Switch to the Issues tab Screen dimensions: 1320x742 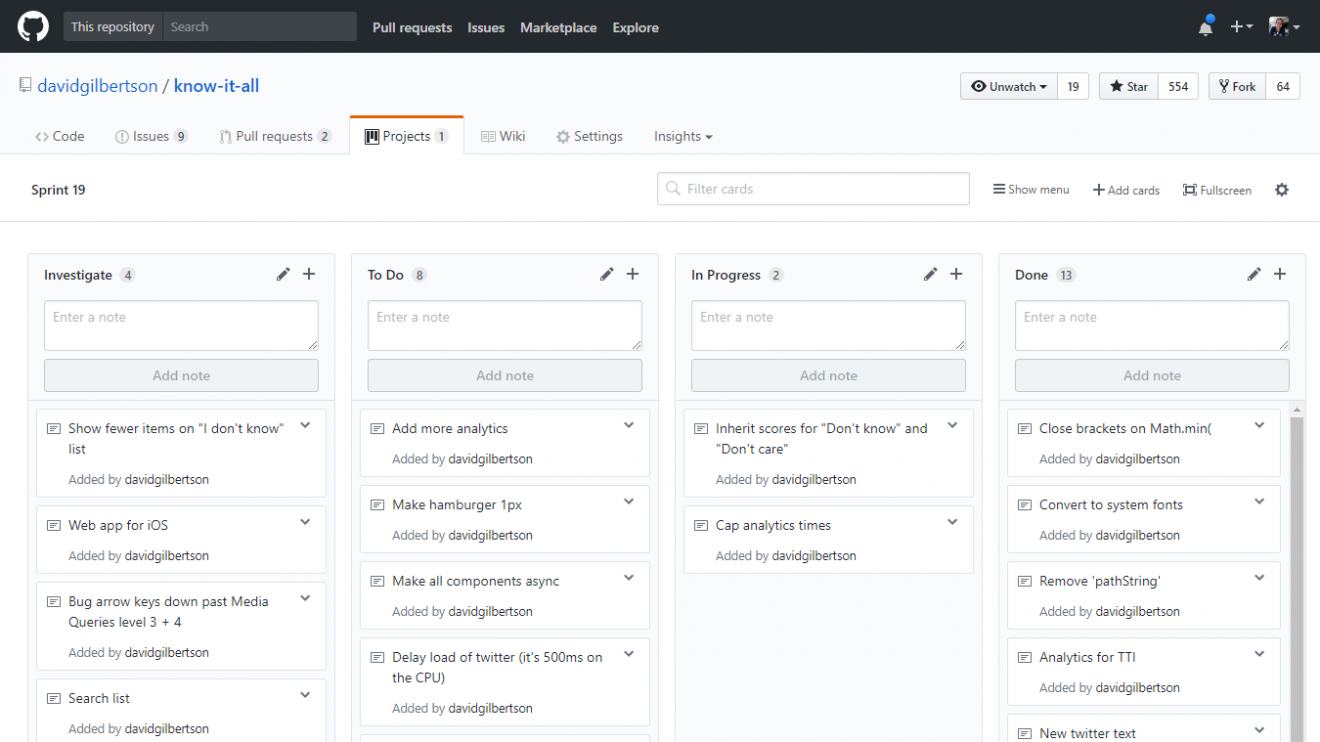[151, 136]
